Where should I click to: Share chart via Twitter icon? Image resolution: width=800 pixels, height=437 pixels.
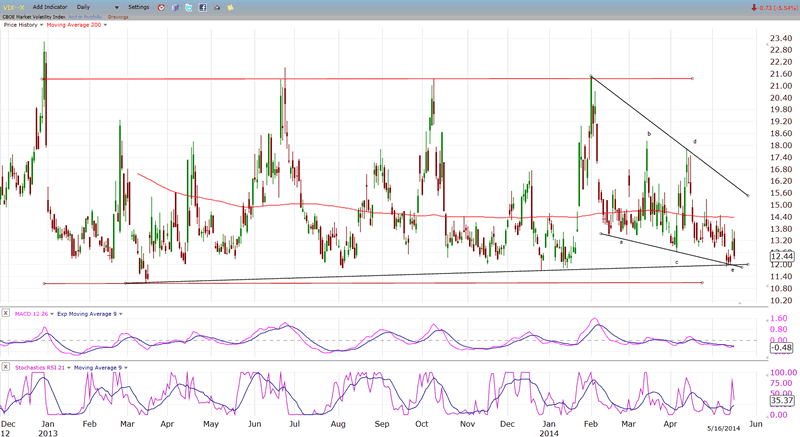click(189, 7)
